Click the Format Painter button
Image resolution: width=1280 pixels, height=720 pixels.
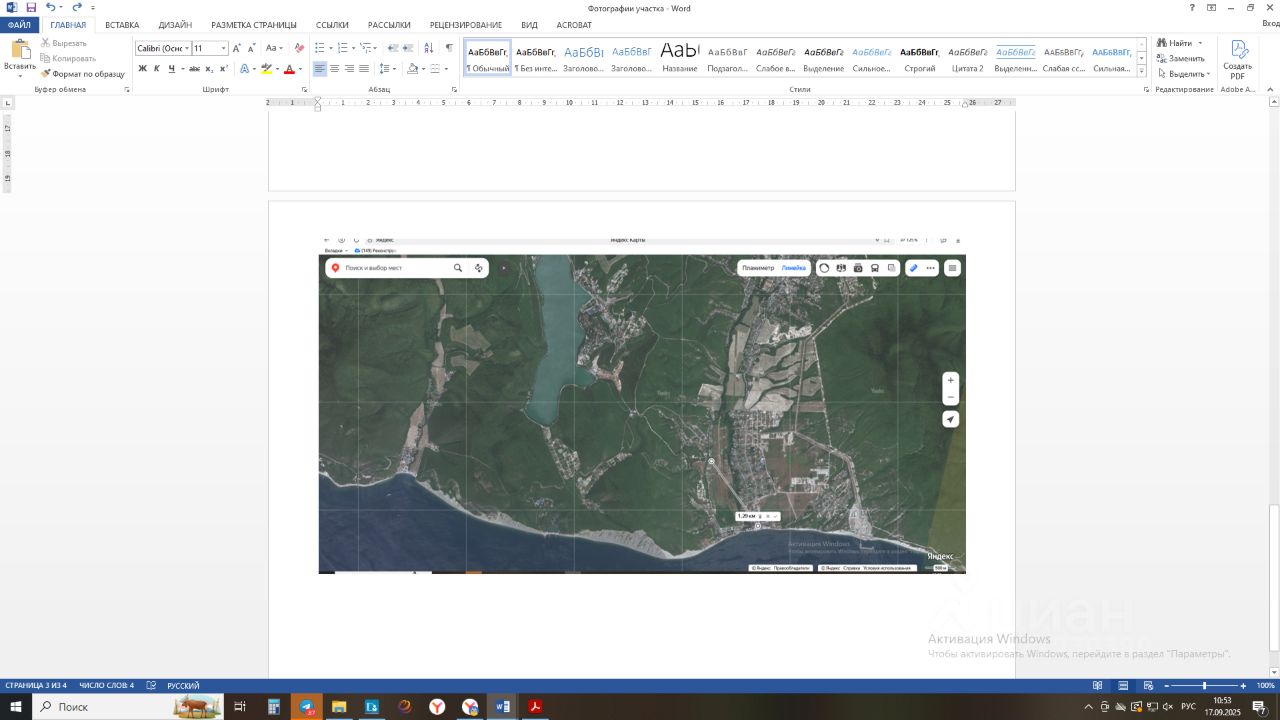(83, 74)
